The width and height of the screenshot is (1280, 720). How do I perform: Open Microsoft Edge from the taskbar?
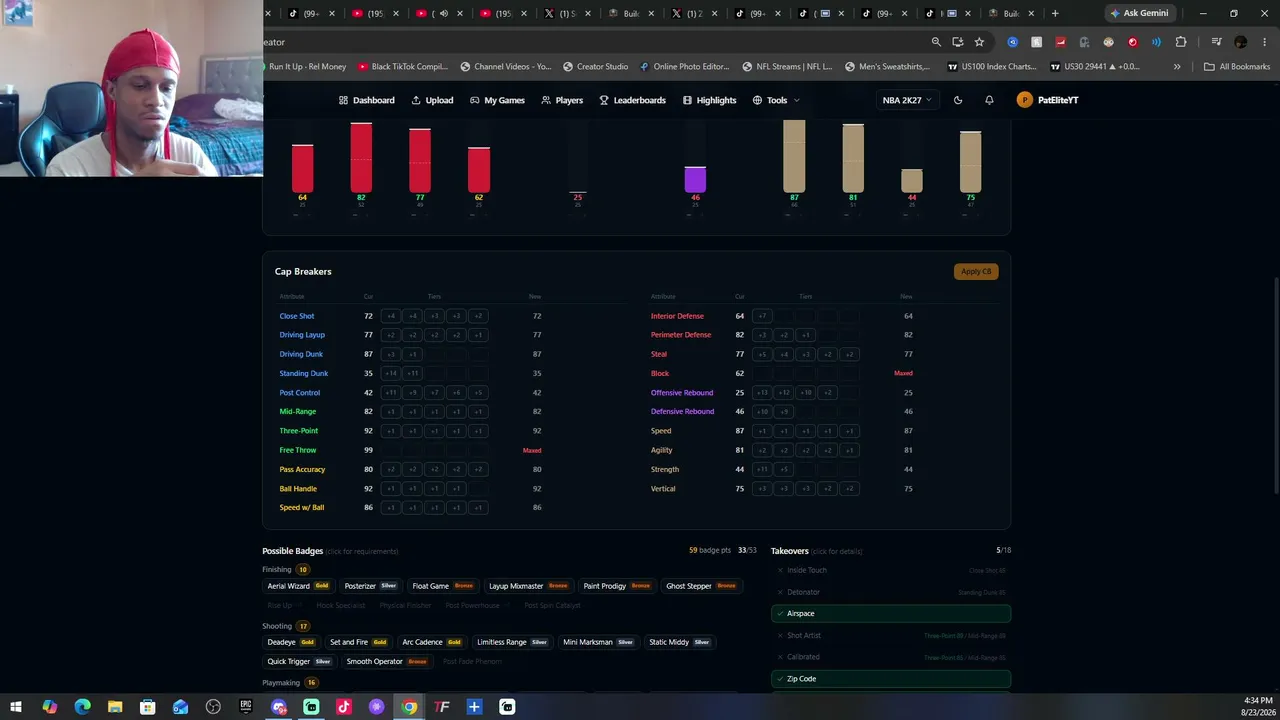click(x=82, y=707)
